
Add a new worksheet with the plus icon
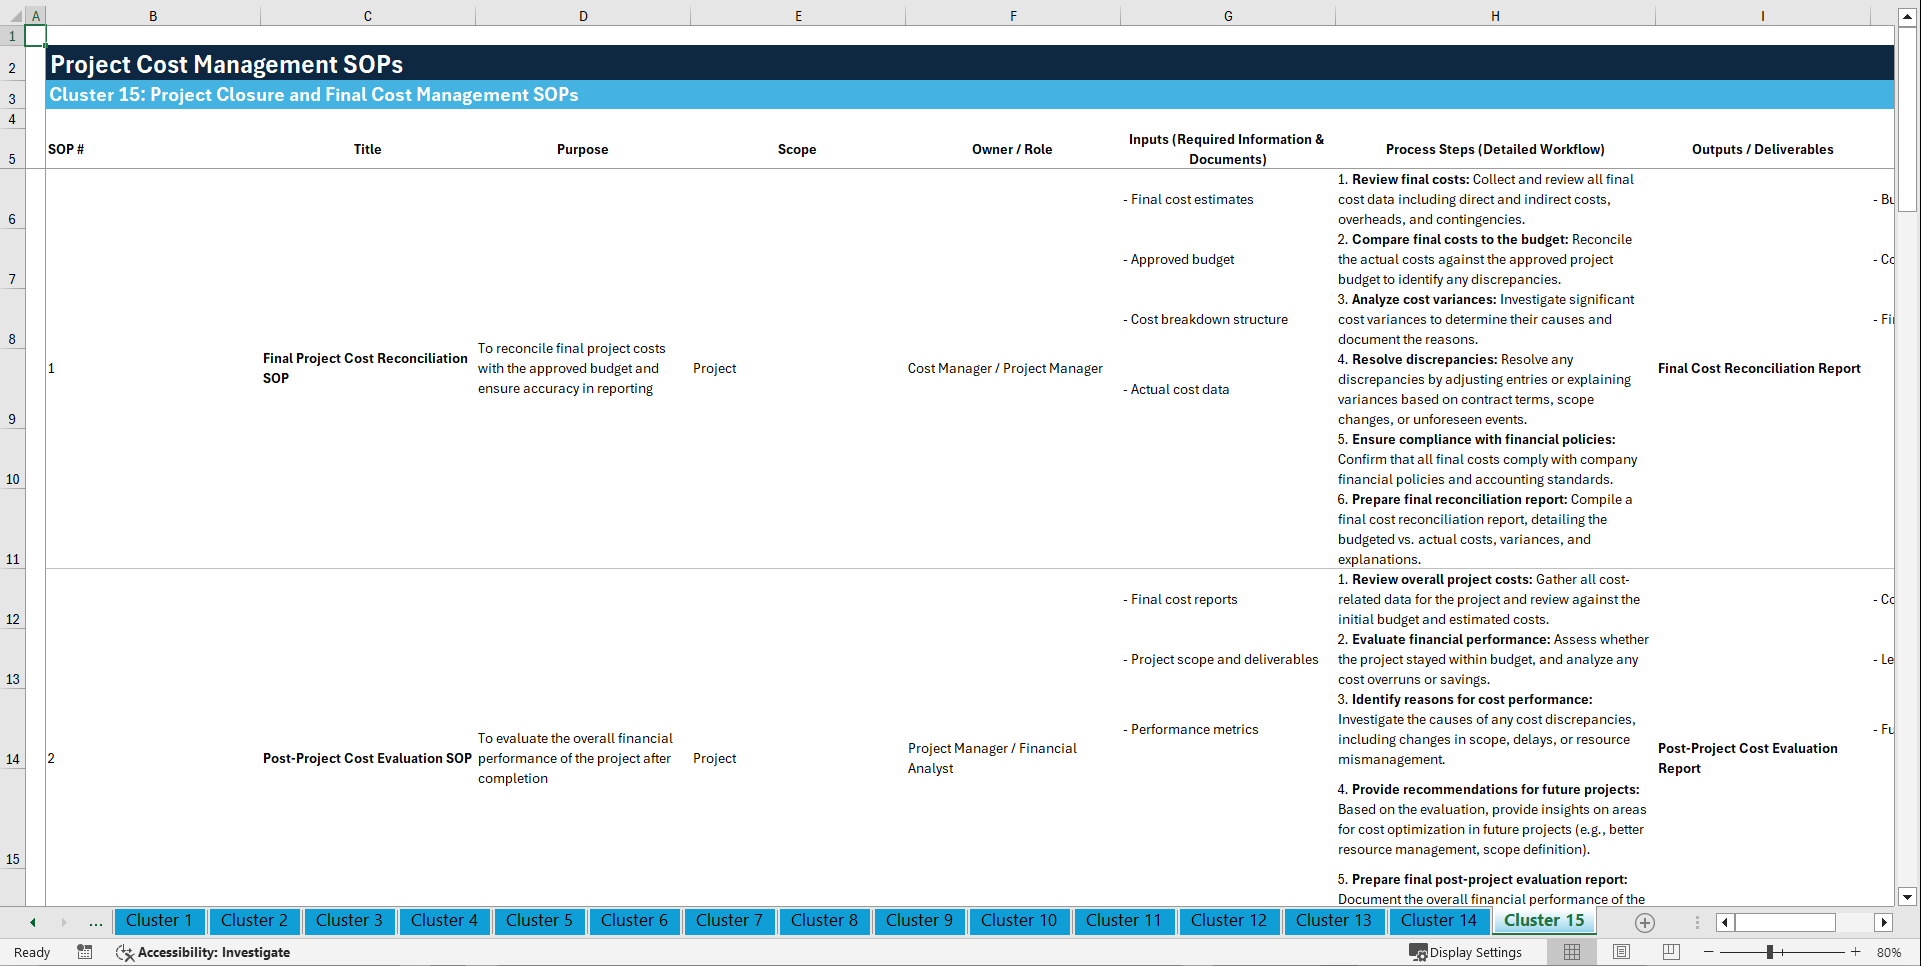pos(1644,922)
